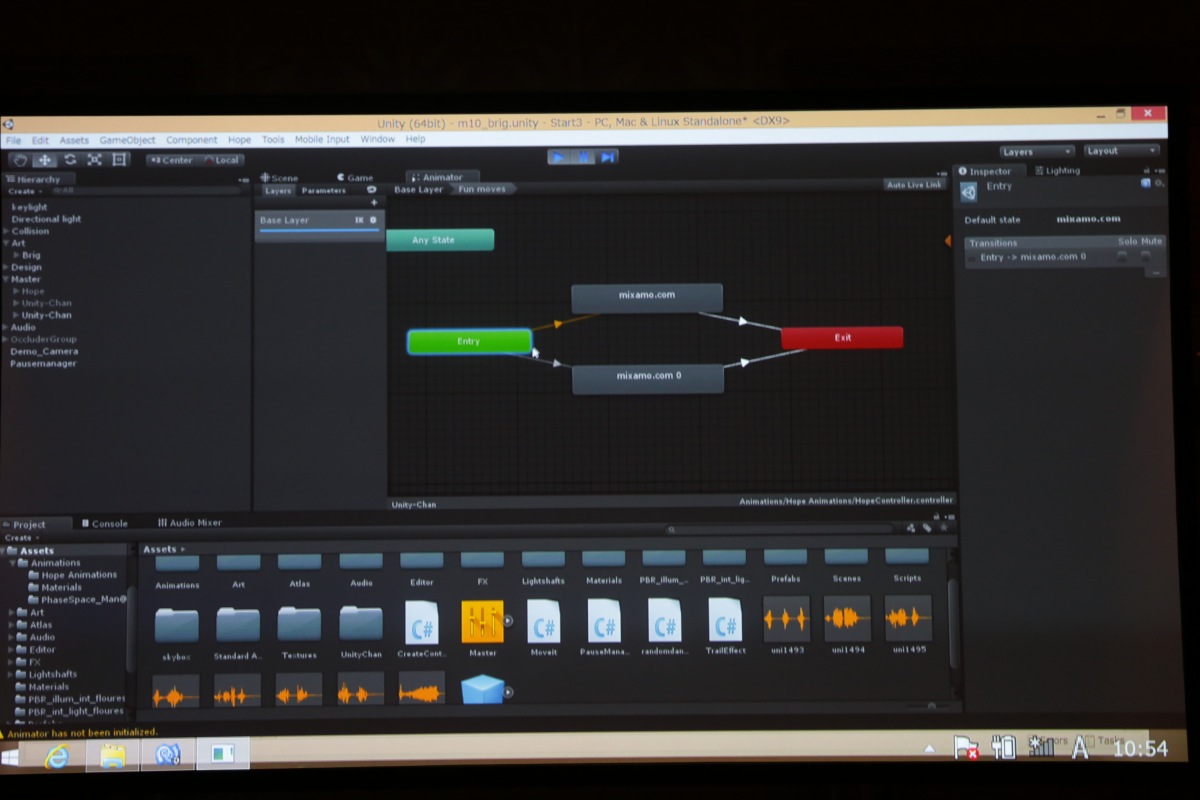This screenshot has width=1200, height=800.
Task: Switch to Parameters tab in Animator
Action: tap(324, 190)
